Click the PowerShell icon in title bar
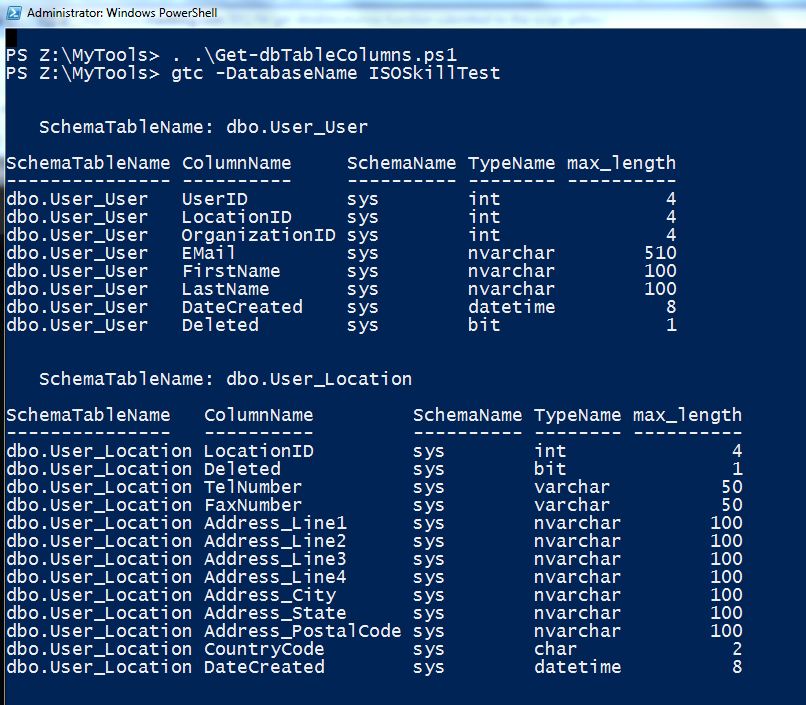806x705 pixels. point(14,12)
